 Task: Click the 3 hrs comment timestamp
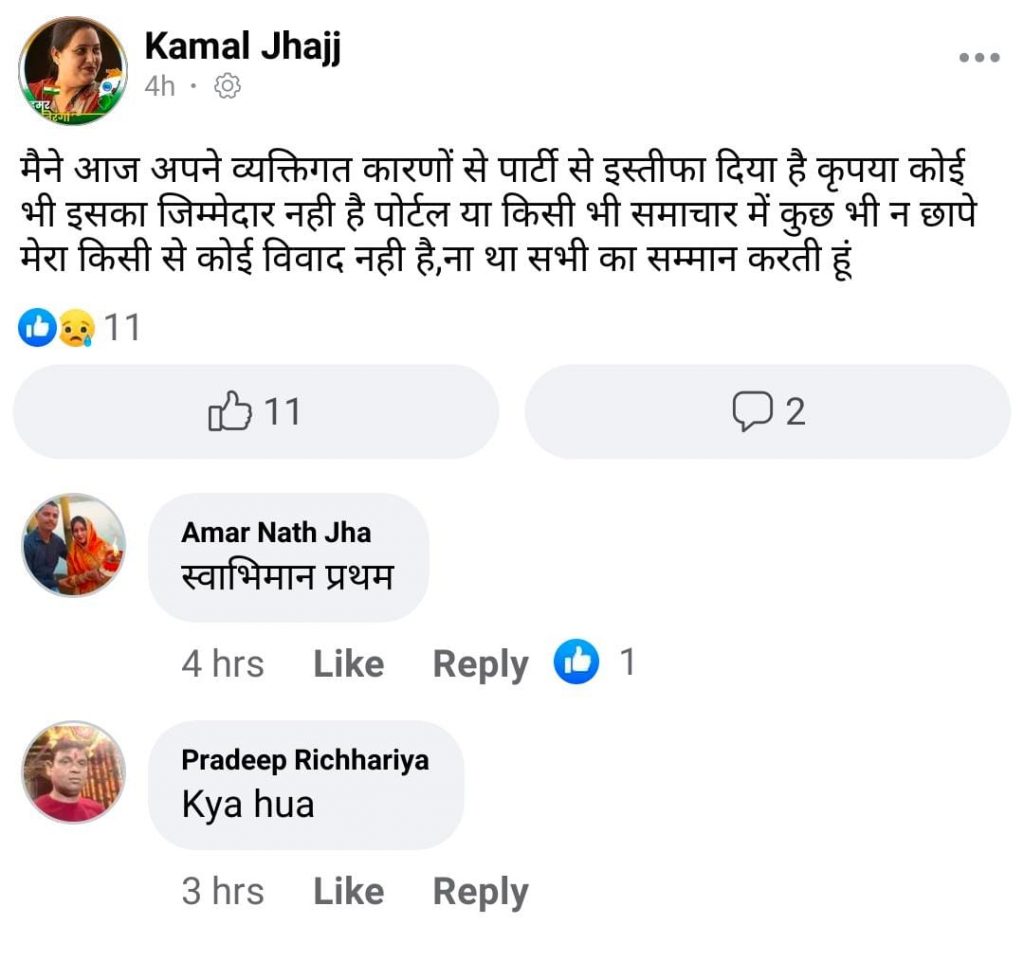click(x=222, y=892)
